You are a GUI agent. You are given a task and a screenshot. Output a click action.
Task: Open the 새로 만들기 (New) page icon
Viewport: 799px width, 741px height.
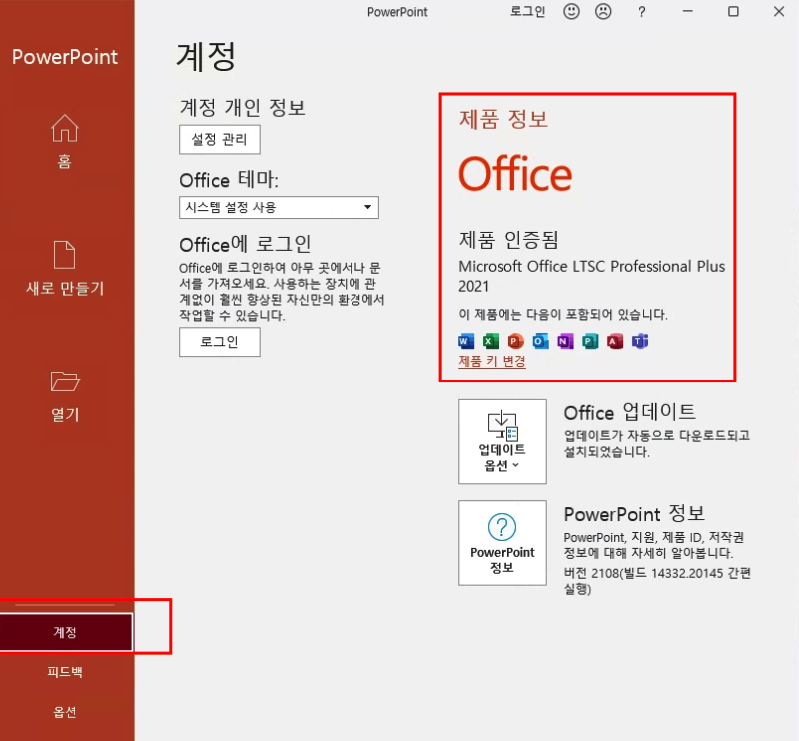click(65, 254)
